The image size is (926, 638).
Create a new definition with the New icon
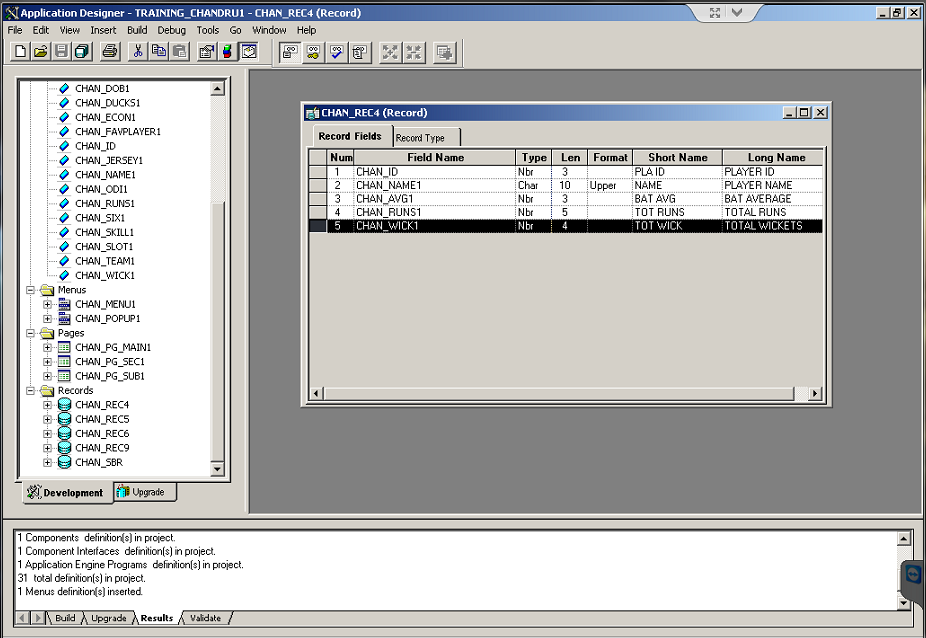coord(18,52)
